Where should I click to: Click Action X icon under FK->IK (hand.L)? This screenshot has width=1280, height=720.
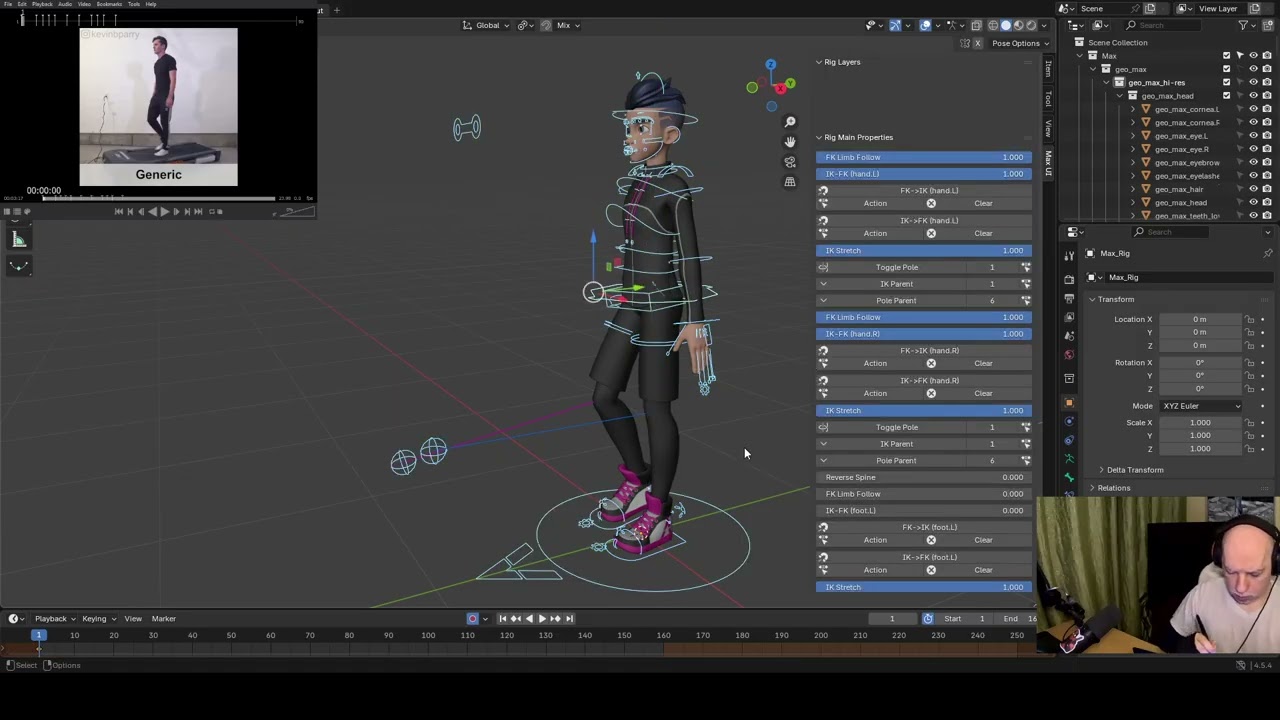pyautogui.click(x=931, y=203)
